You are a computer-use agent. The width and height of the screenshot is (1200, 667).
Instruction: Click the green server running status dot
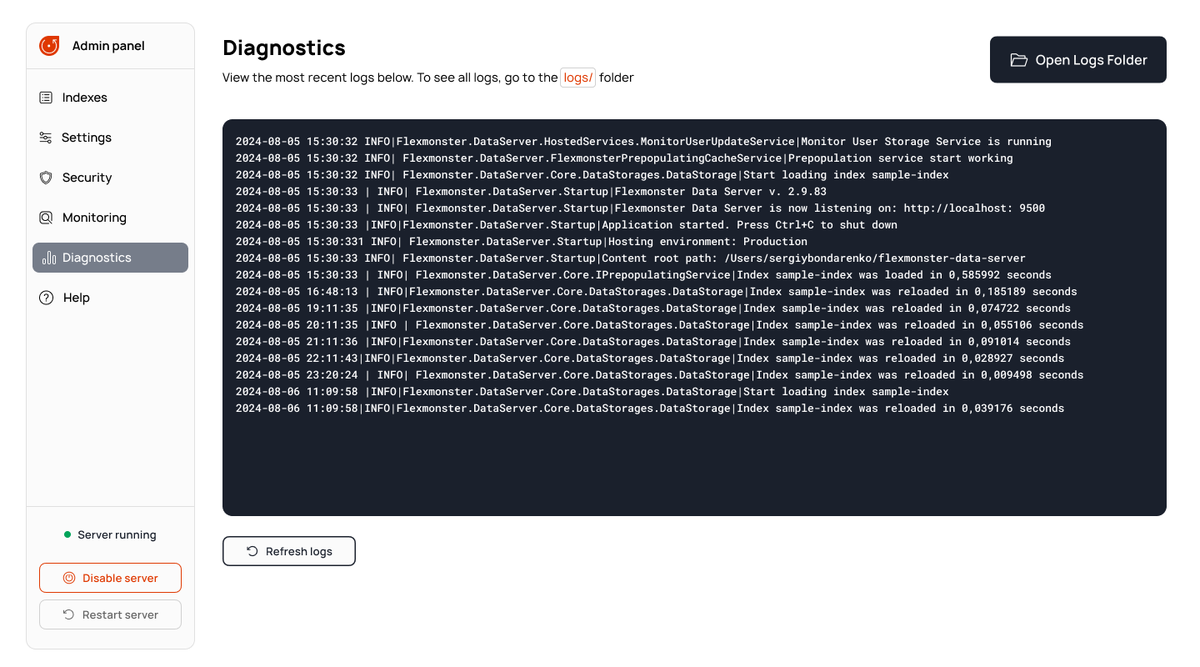(x=67, y=535)
